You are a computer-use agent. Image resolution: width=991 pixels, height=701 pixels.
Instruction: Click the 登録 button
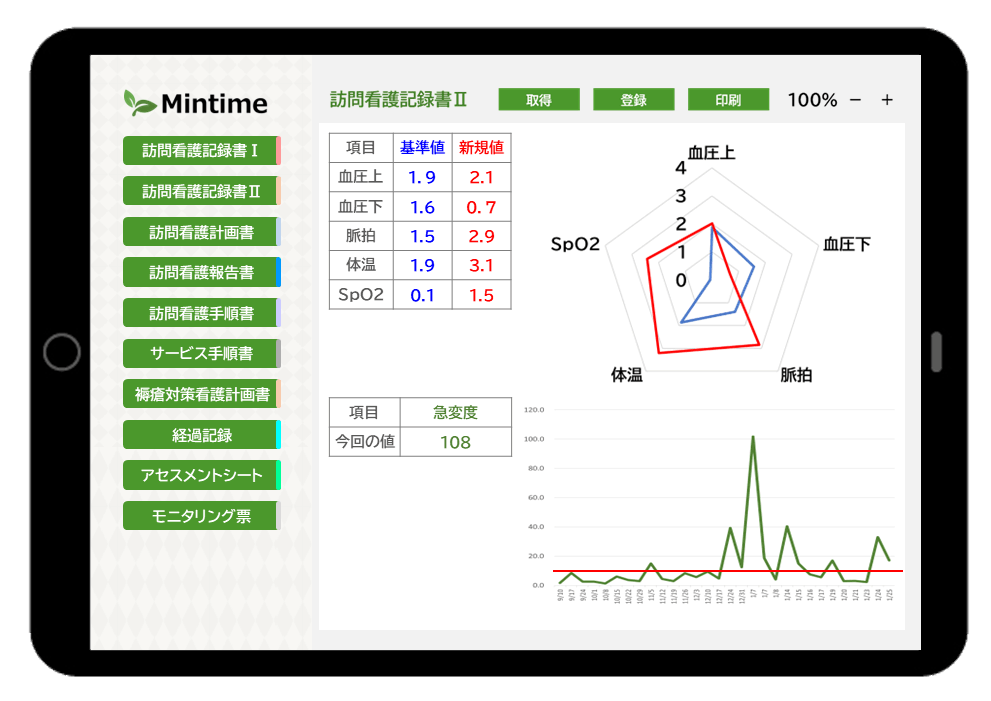(634, 100)
